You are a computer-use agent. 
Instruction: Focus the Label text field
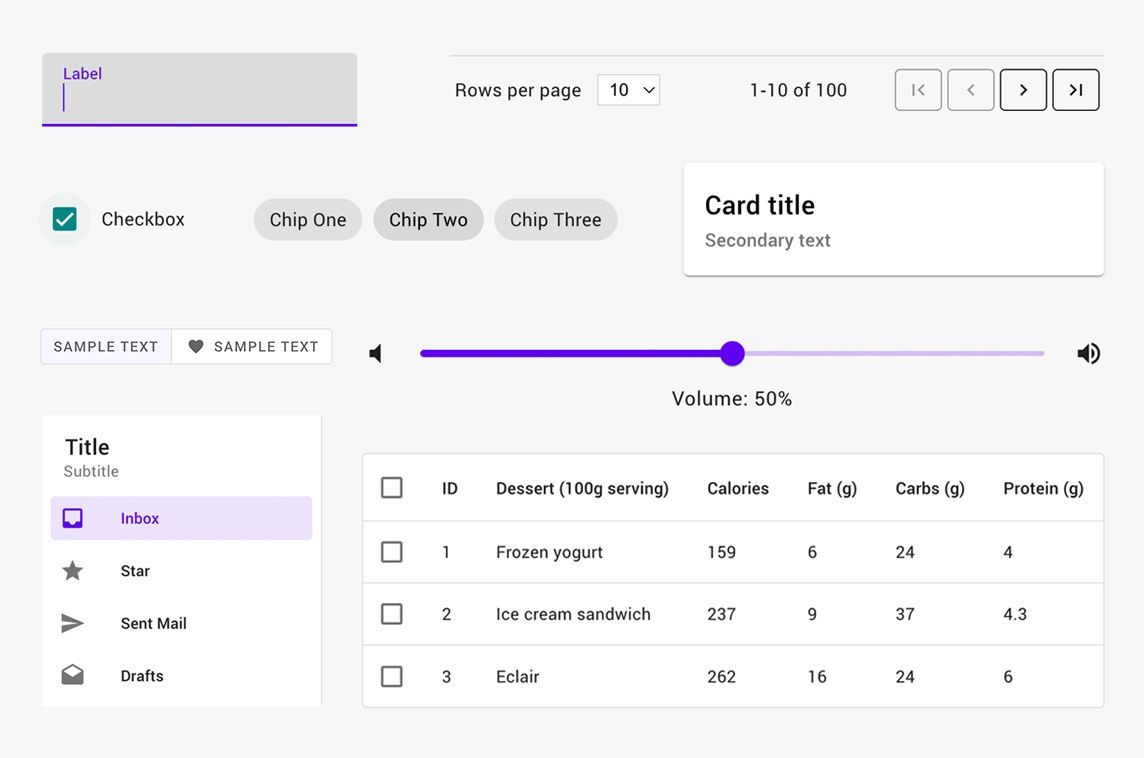point(199,90)
